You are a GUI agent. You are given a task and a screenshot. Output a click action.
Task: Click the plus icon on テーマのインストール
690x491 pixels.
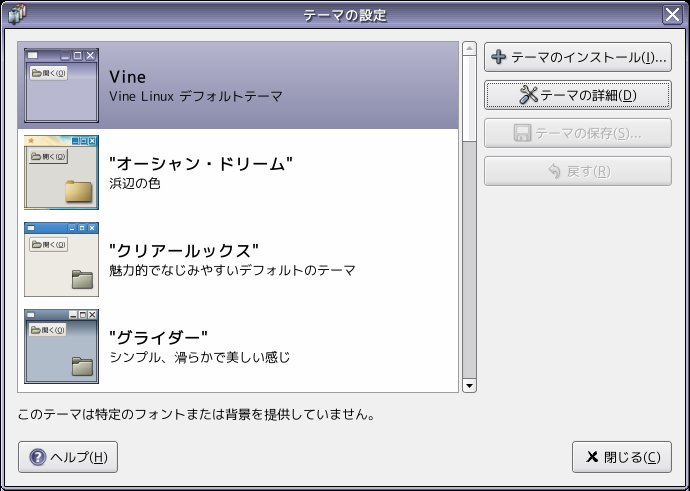point(499,57)
